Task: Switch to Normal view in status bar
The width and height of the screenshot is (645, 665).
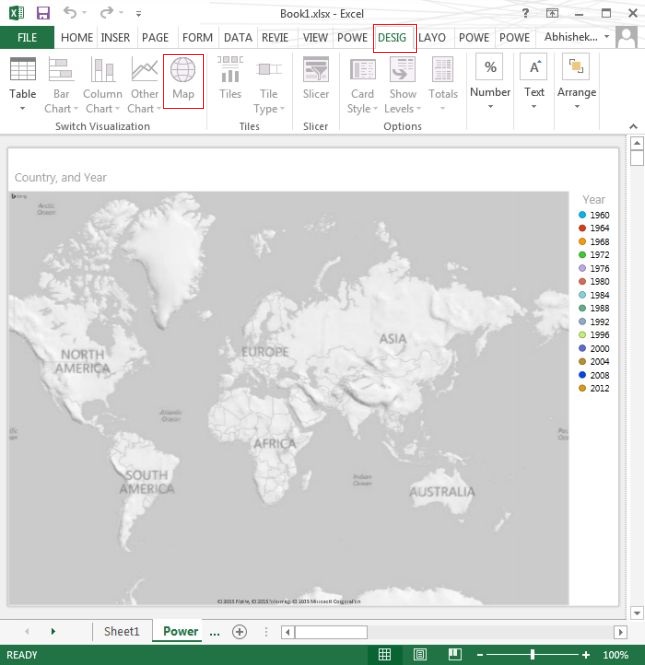Action: pos(384,655)
